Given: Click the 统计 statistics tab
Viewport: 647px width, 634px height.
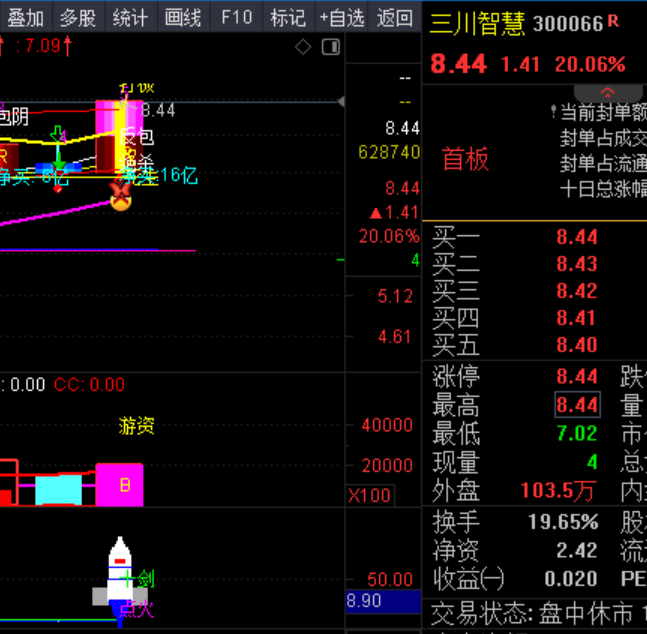Looking at the screenshot, I should (130, 18).
